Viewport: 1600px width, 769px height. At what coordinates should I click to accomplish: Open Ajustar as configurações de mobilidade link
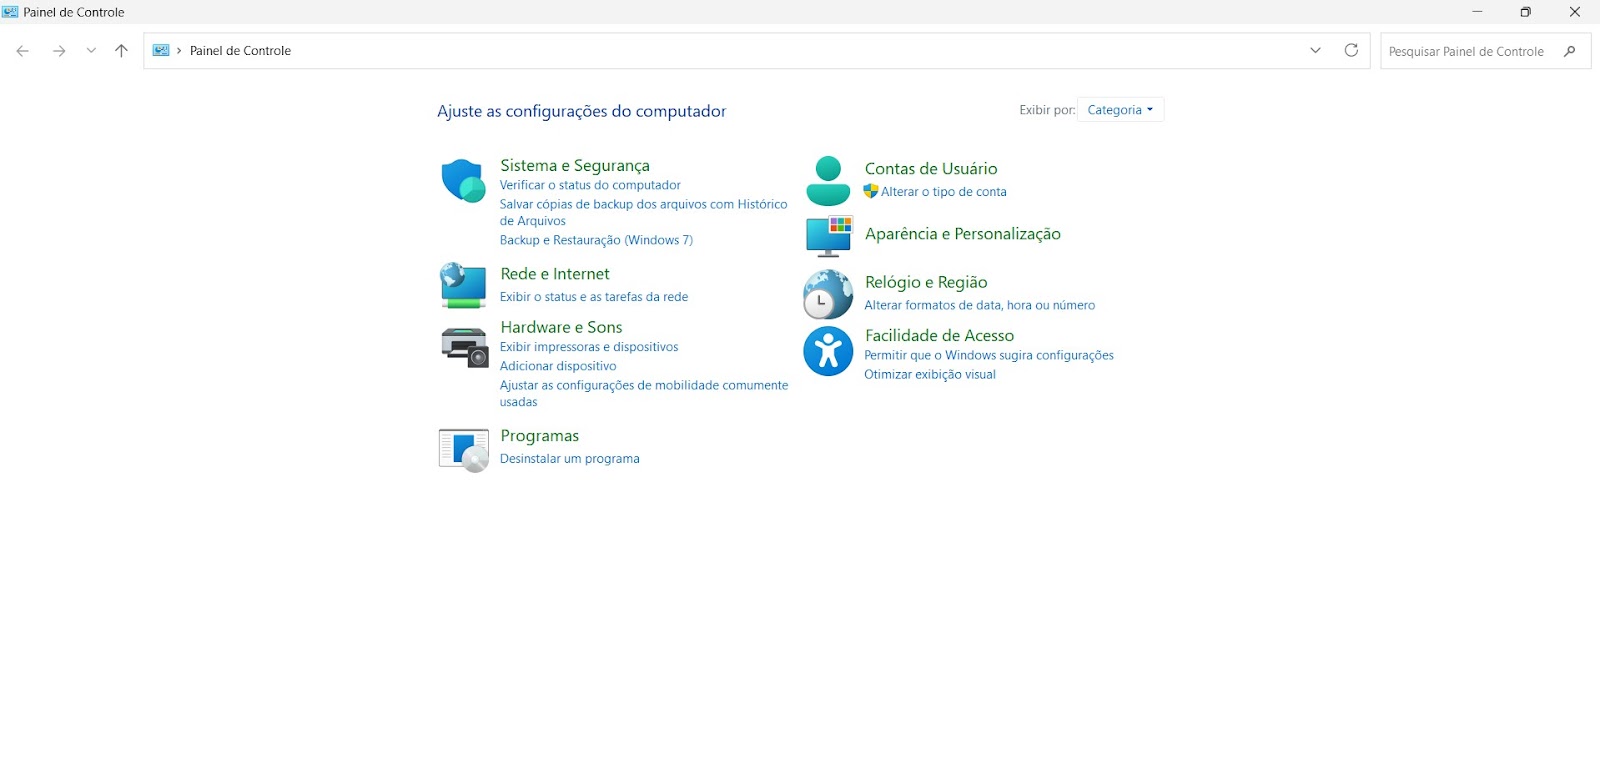coord(644,393)
